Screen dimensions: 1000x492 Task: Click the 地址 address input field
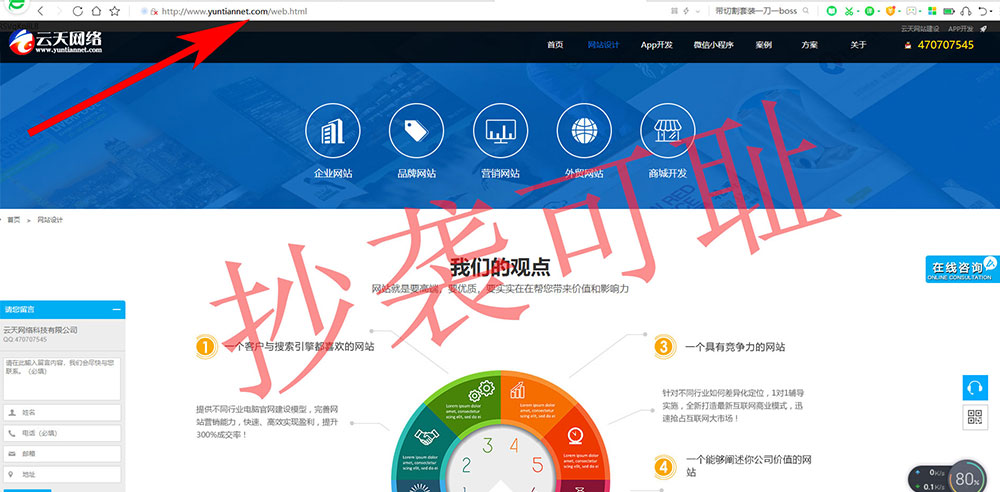62,475
